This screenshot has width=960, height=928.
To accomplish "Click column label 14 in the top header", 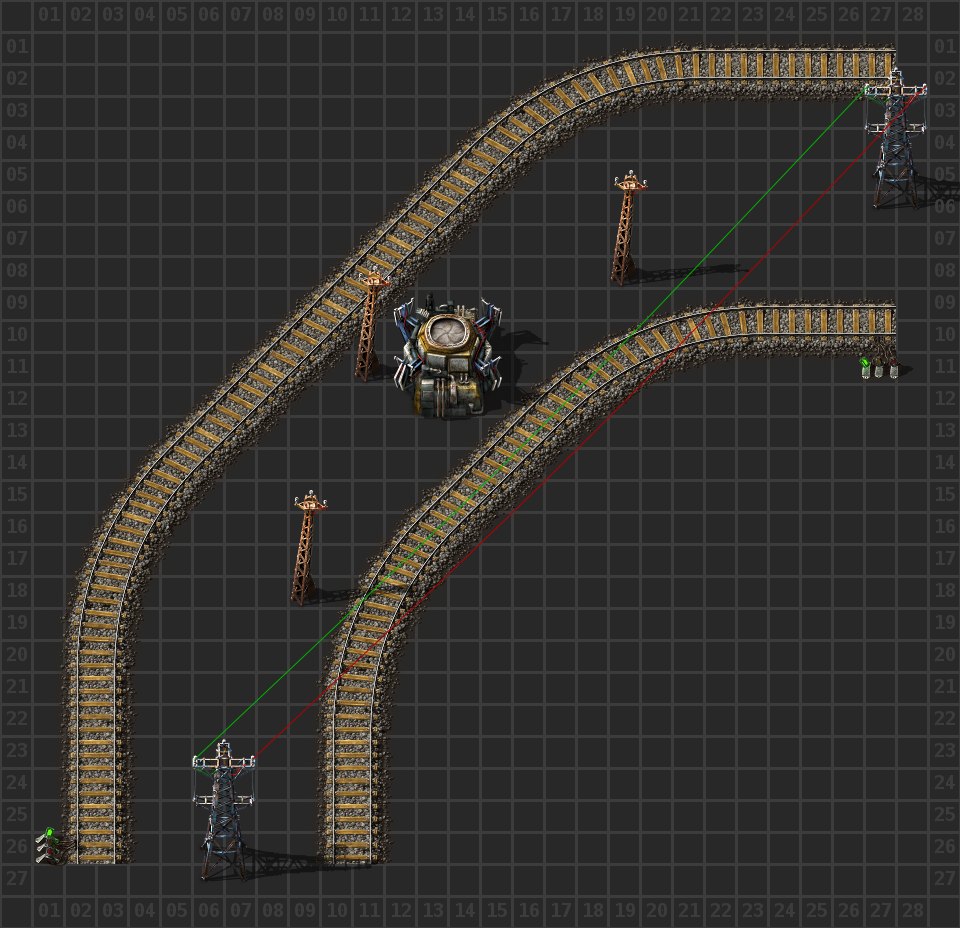I will pos(465,14).
